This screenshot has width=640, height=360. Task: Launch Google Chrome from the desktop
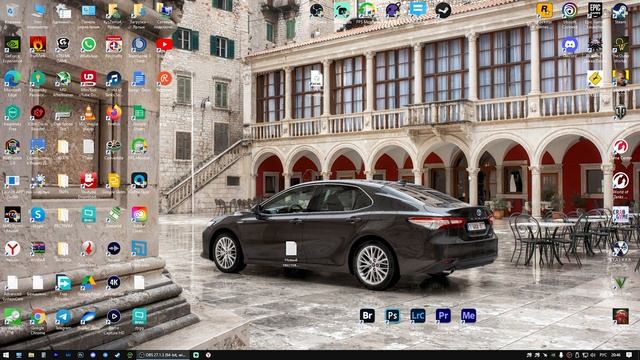point(38,316)
